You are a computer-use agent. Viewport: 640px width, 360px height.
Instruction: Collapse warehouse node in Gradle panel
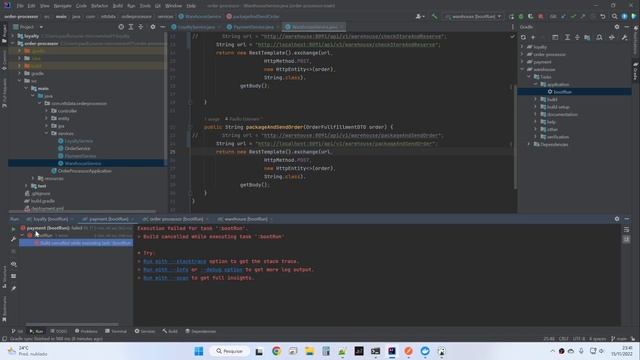click(x=522, y=69)
